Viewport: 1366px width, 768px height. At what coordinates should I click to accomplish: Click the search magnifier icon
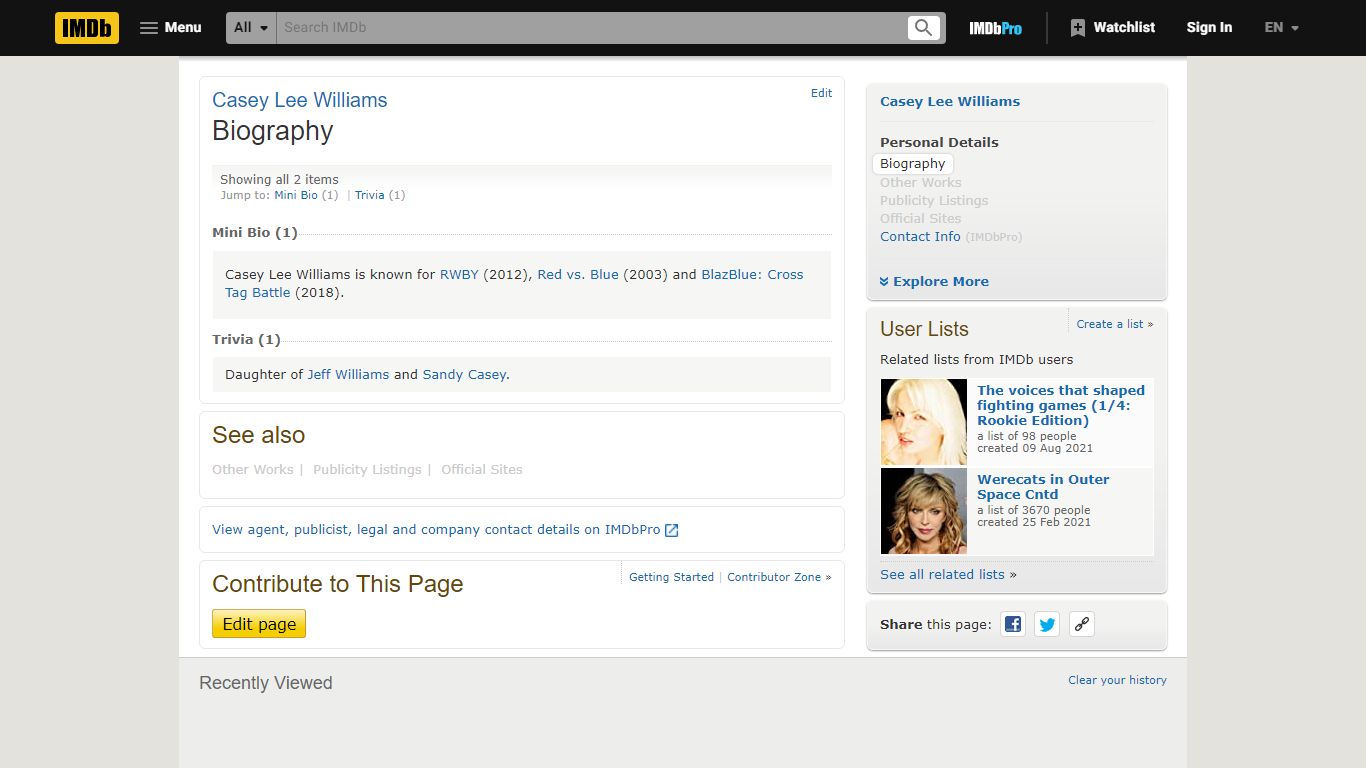click(924, 28)
